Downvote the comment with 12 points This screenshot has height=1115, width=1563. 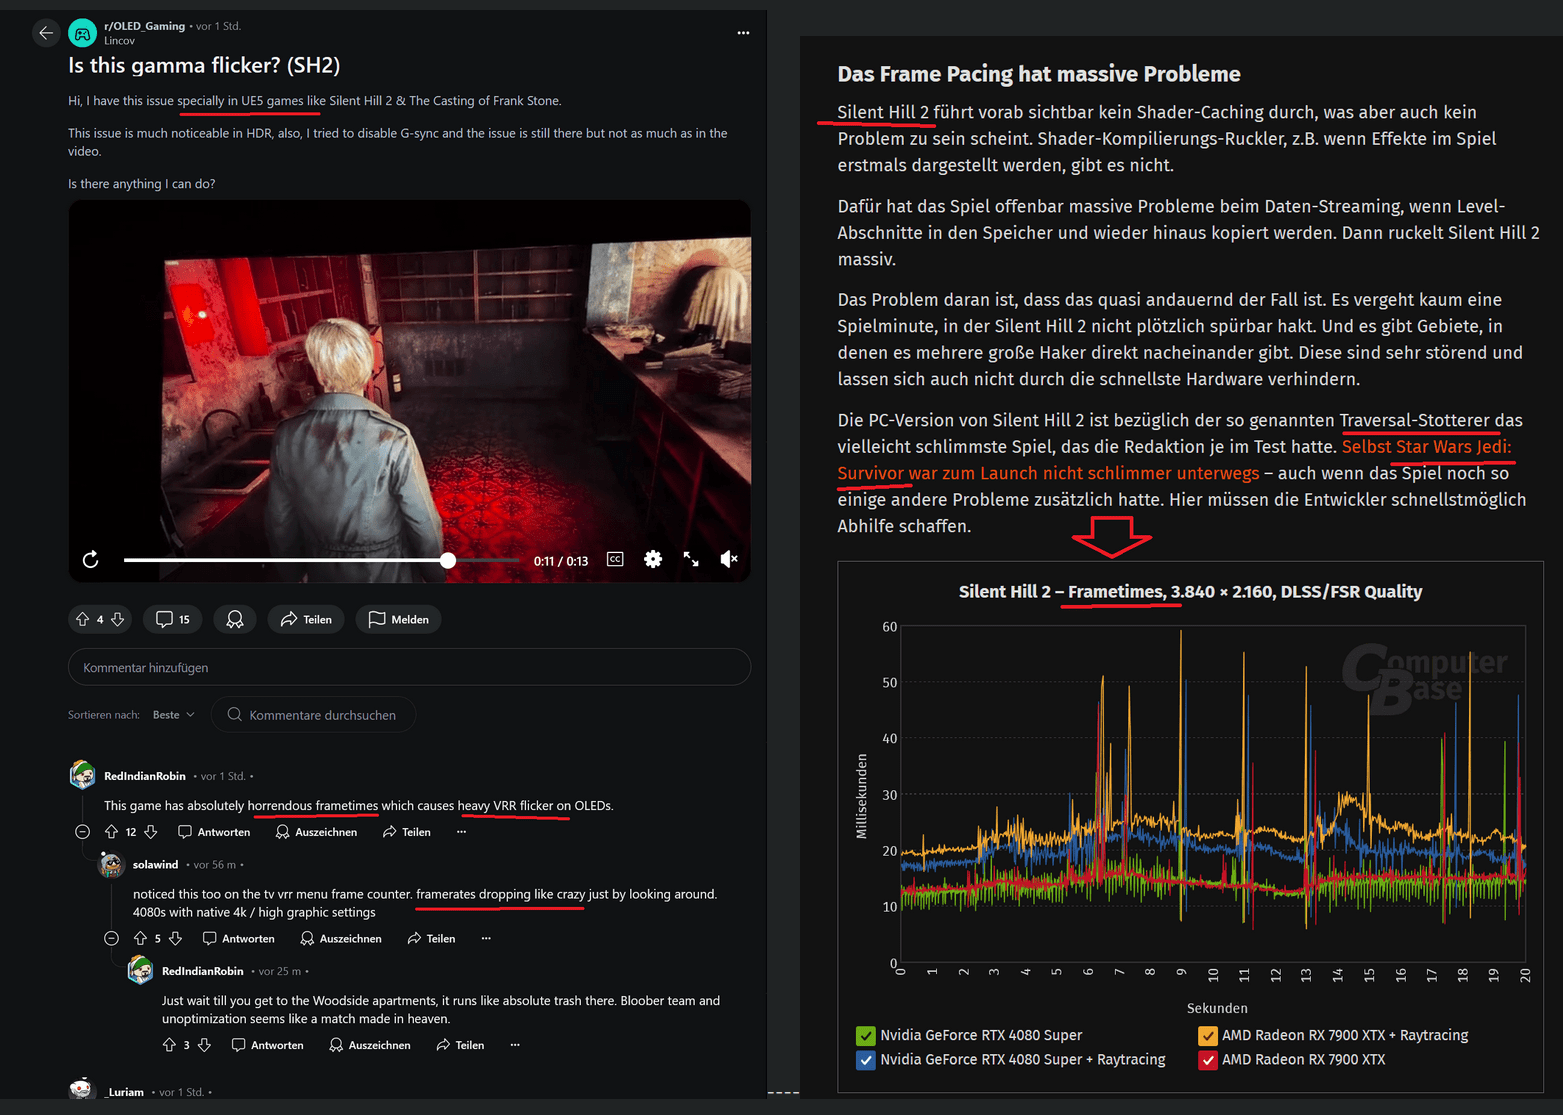[151, 832]
